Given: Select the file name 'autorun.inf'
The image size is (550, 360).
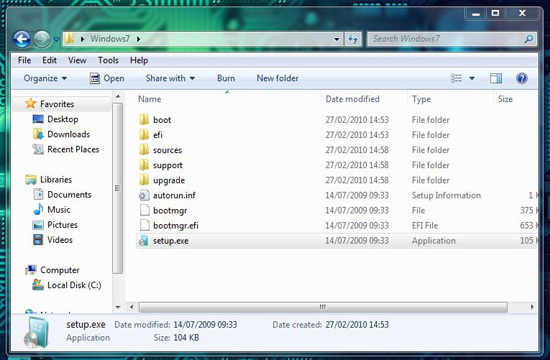Looking at the screenshot, I should coord(174,195).
